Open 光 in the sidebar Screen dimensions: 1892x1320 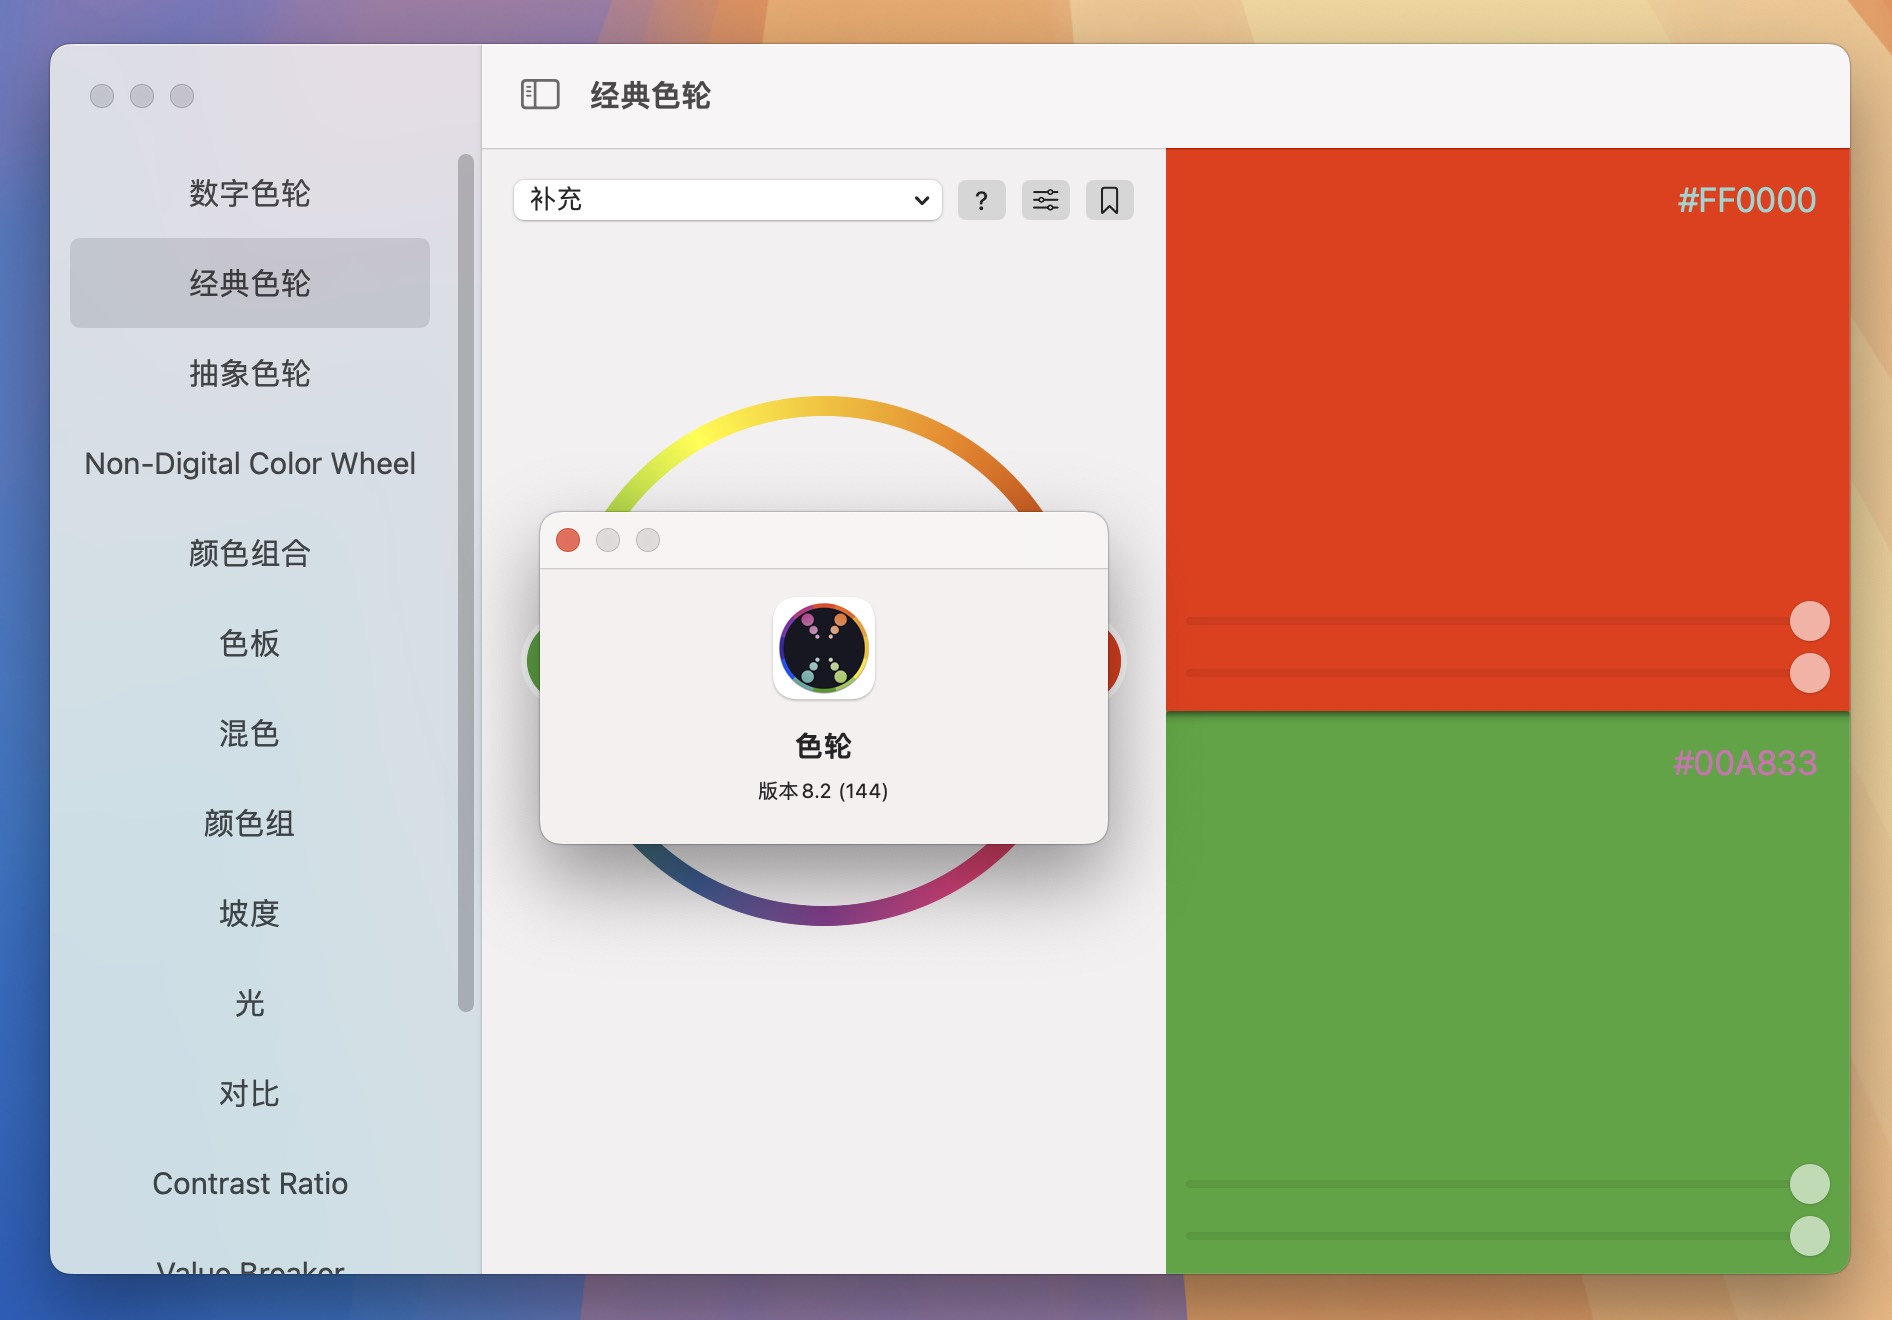[x=250, y=1003]
